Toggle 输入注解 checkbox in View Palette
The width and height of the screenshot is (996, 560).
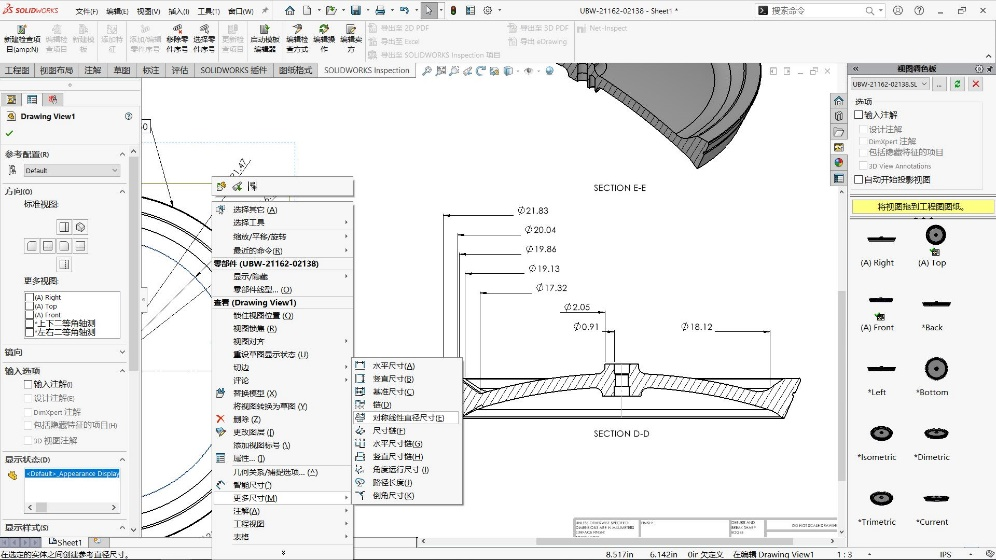pos(859,115)
